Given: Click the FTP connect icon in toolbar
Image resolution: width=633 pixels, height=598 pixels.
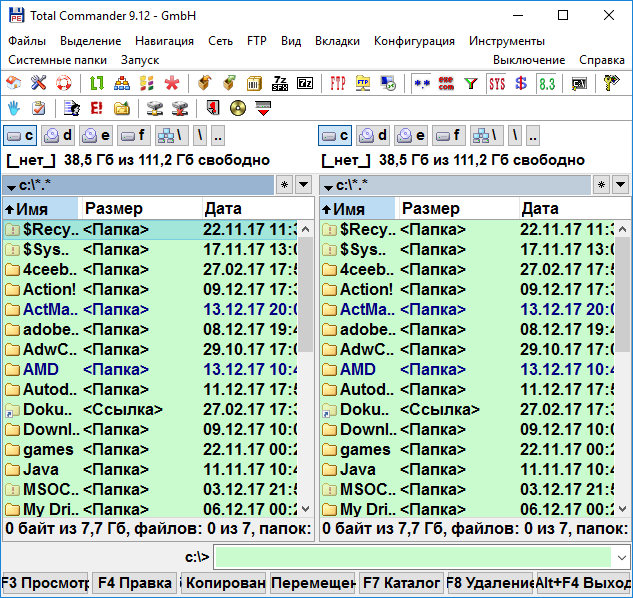Looking at the screenshot, I should 338,83.
